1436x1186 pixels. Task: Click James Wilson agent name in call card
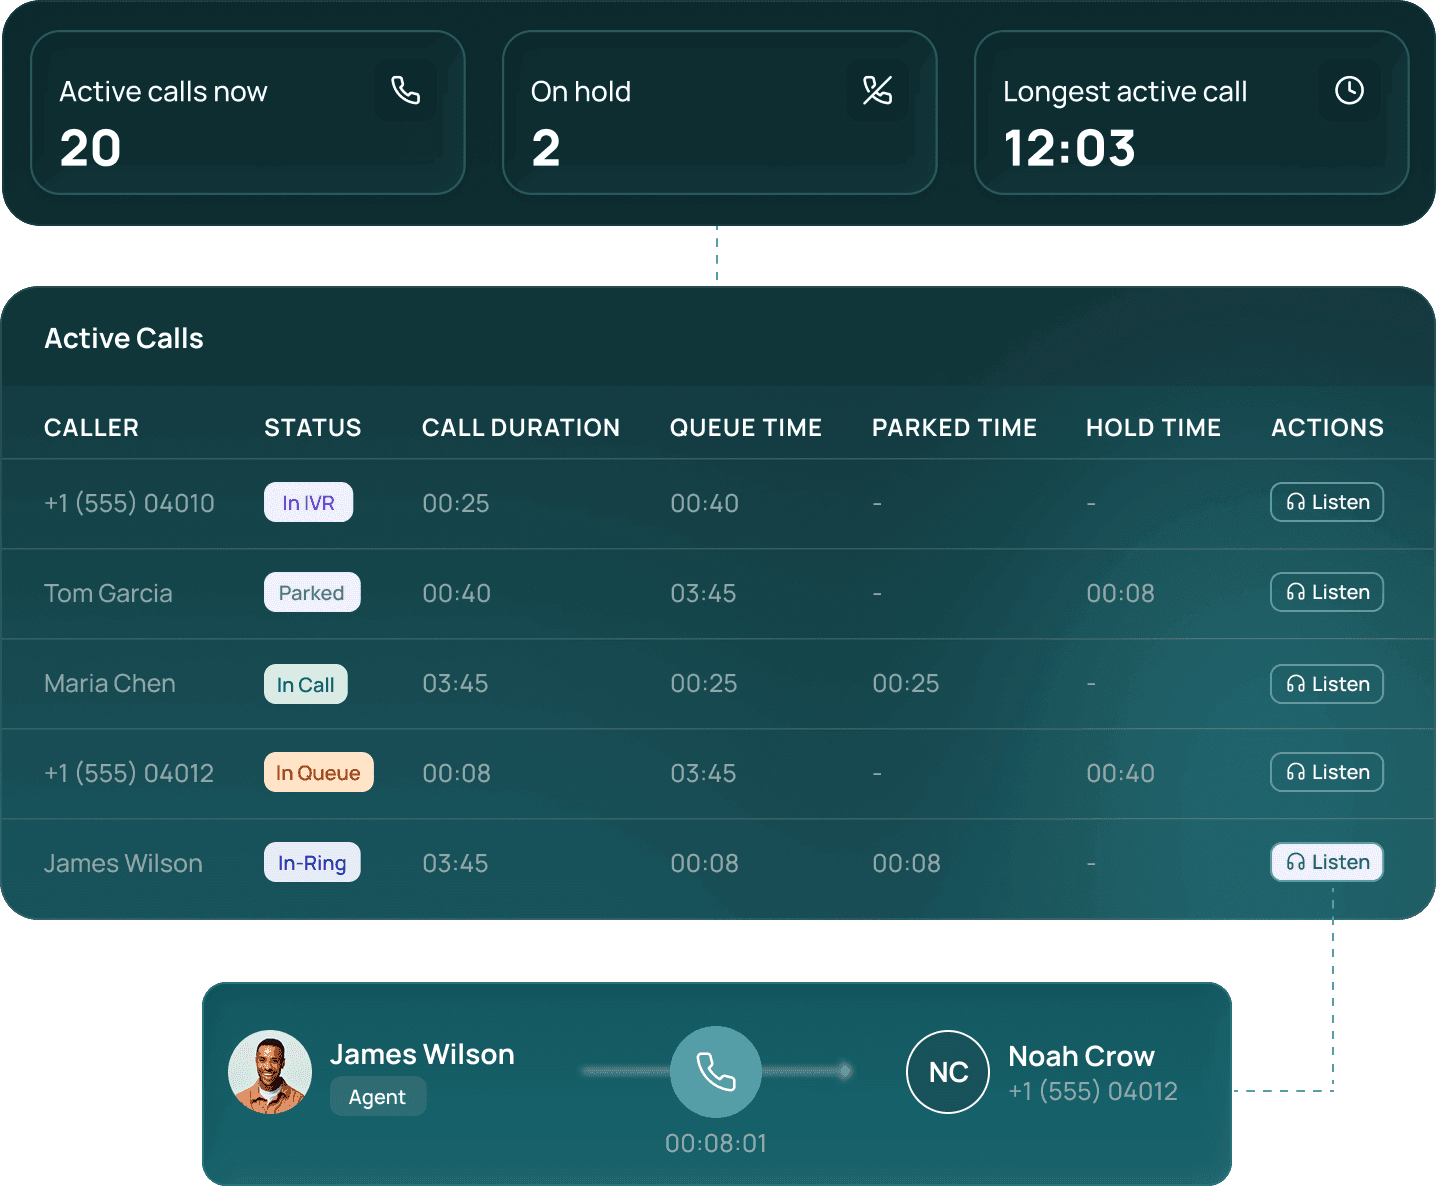(x=422, y=1054)
